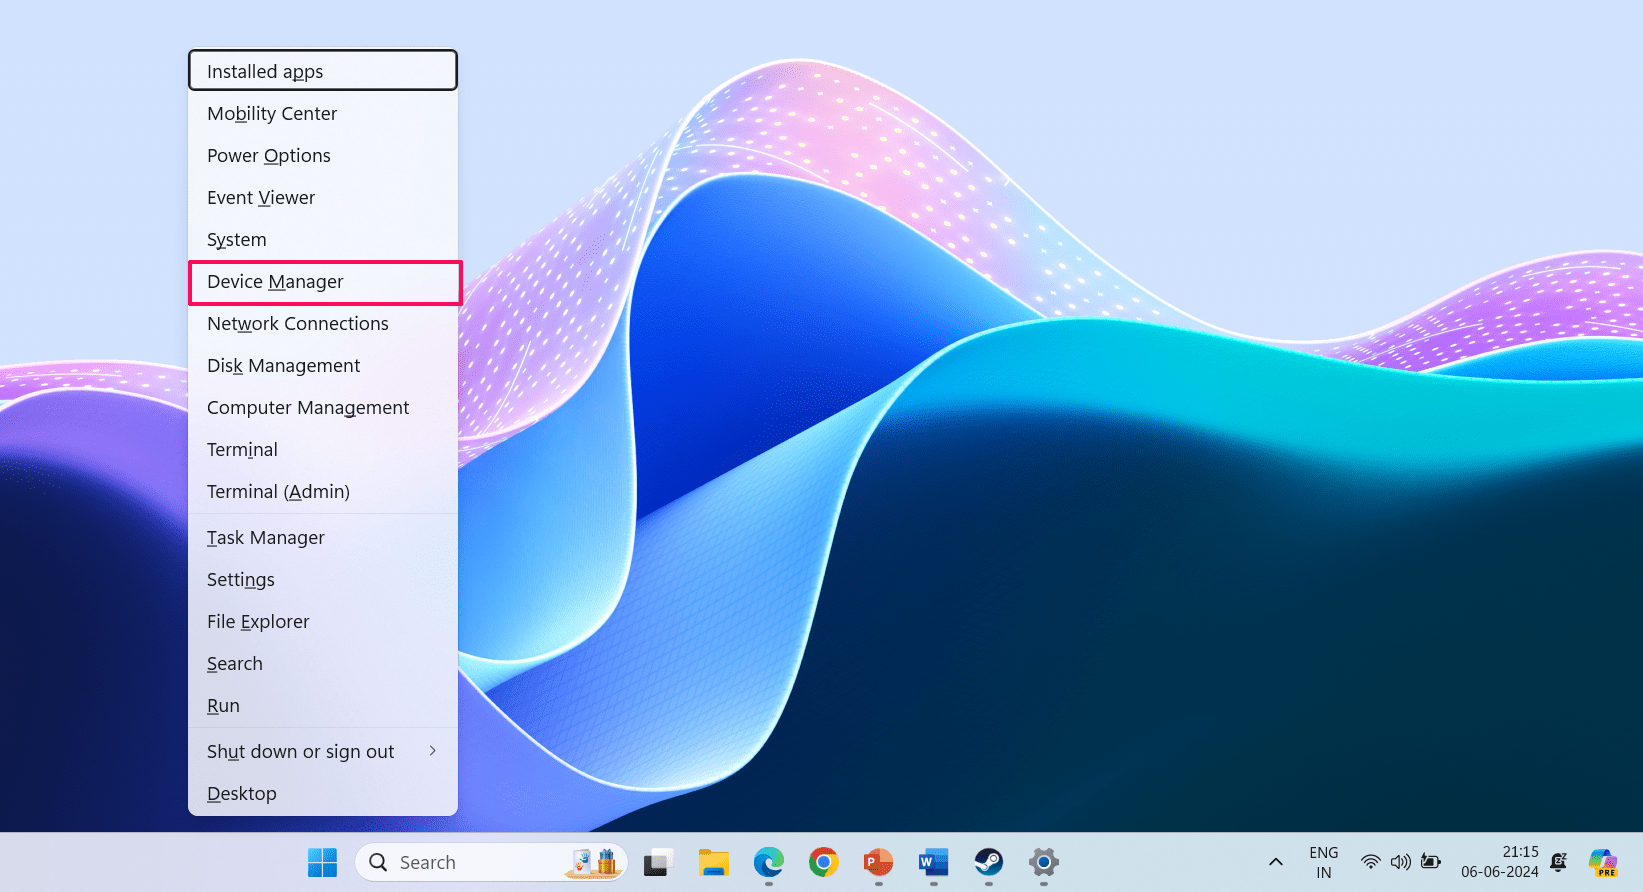
Task: Select Power Options
Action: pyautogui.click(x=323, y=155)
